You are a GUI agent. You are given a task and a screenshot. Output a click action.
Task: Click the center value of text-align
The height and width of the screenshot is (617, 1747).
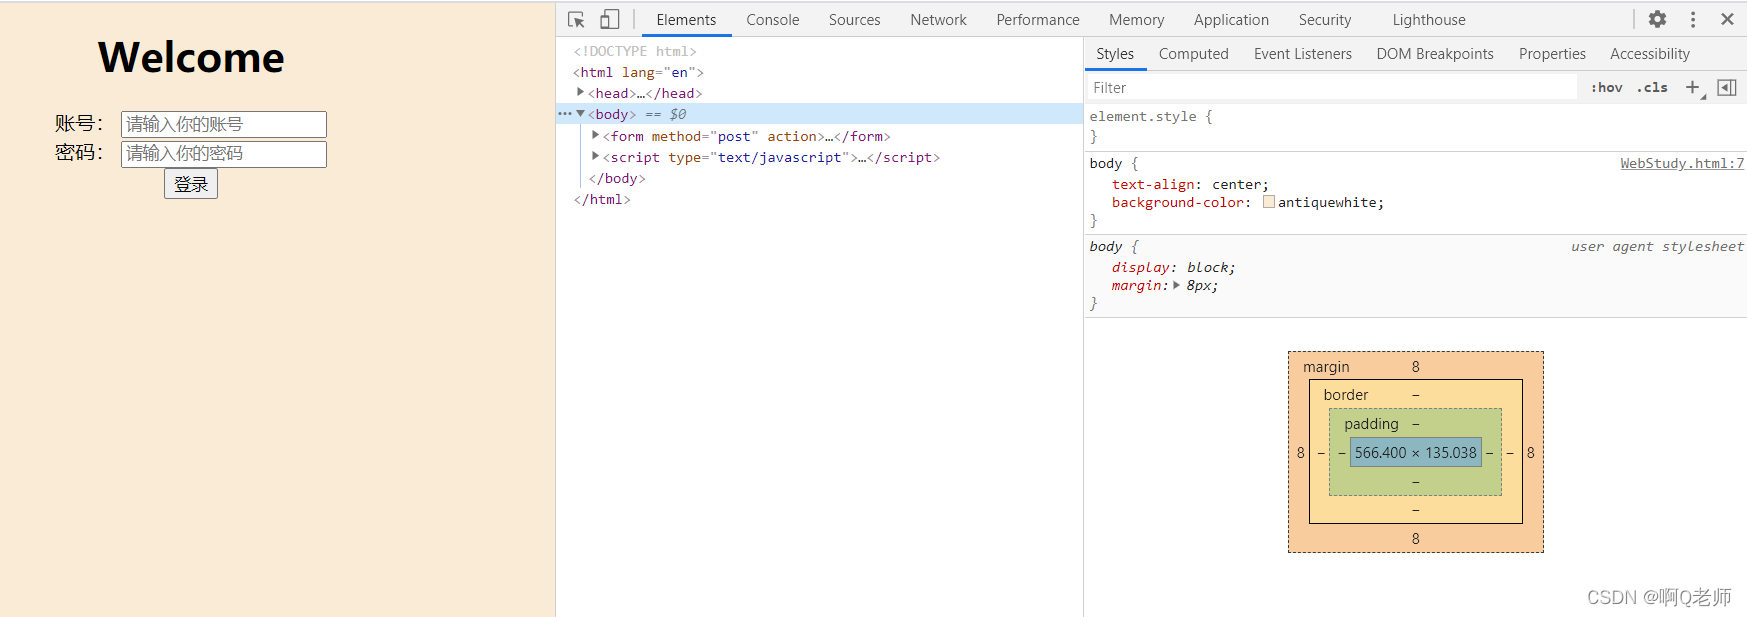coord(1236,184)
